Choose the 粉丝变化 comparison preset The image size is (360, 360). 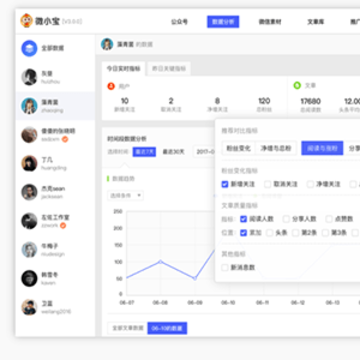(239, 148)
